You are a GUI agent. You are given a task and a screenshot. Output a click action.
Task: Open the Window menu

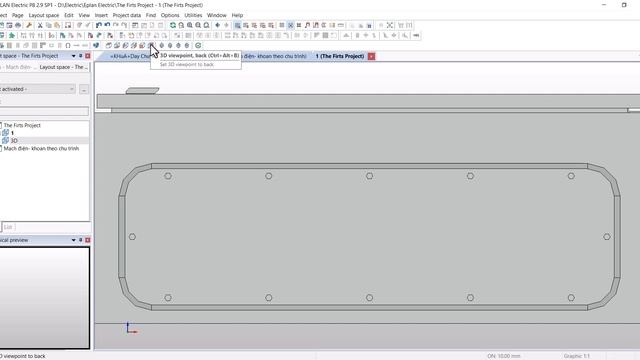[x=216, y=15]
